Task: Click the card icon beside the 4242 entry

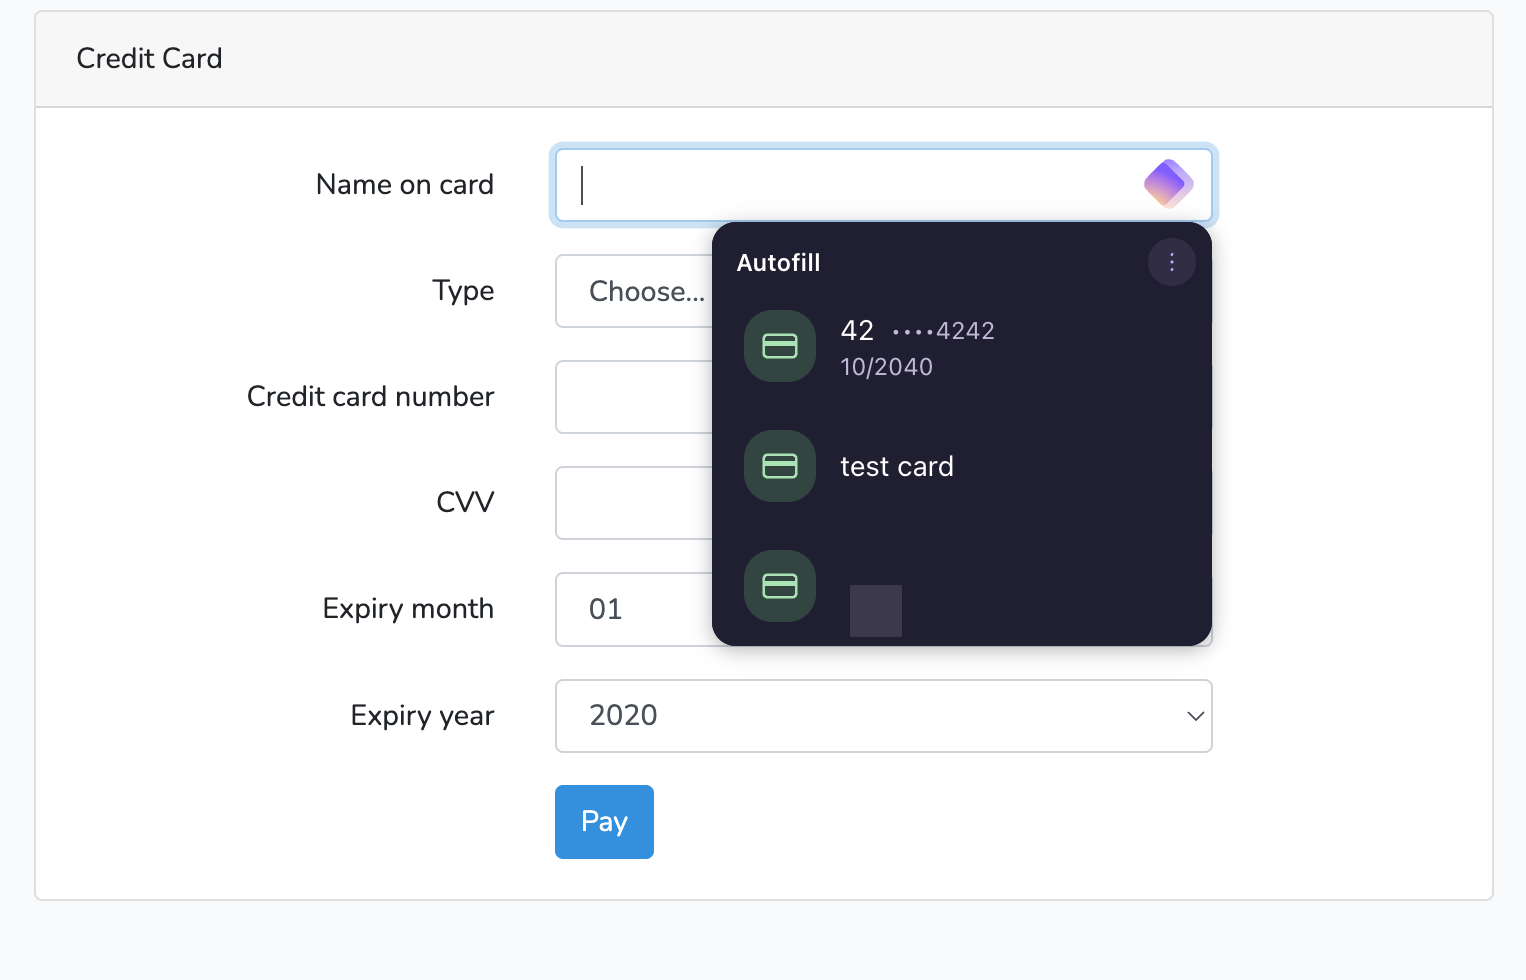Action: tap(780, 346)
